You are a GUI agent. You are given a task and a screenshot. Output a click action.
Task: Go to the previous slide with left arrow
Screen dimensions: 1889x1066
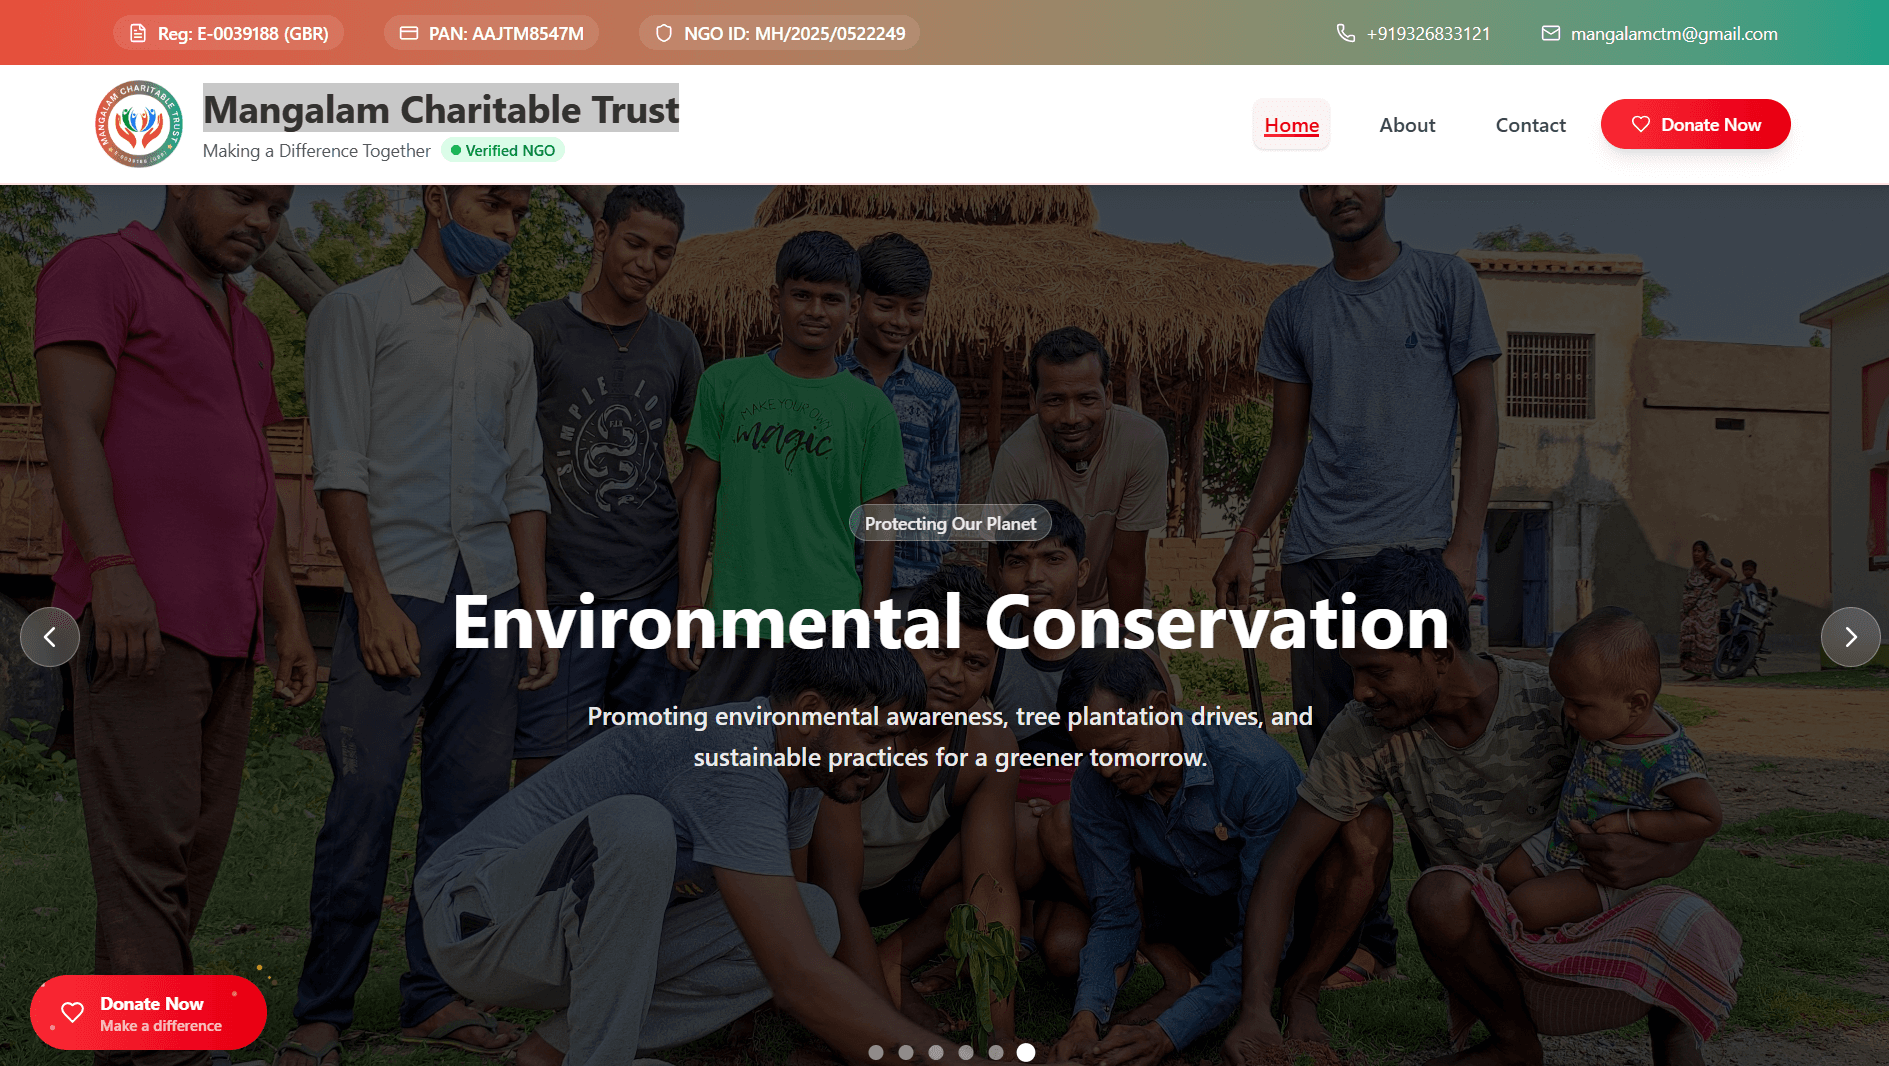click(50, 637)
